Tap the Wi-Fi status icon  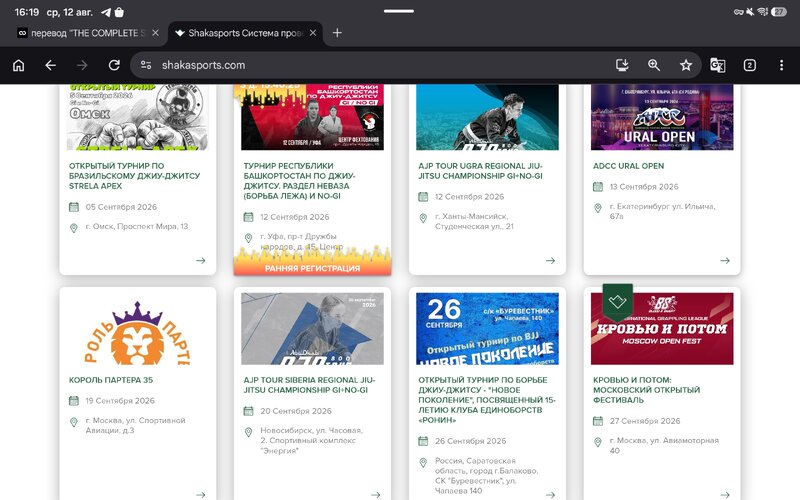[762, 12]
